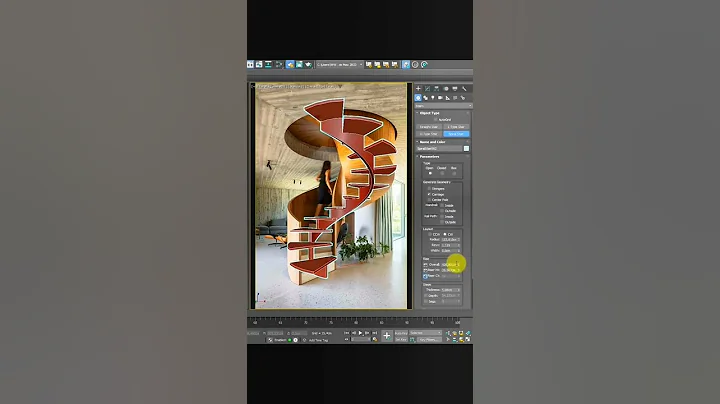Viewport: 720px width, 404px height.
Task: Select the Systems category icon
Action: 462,98
